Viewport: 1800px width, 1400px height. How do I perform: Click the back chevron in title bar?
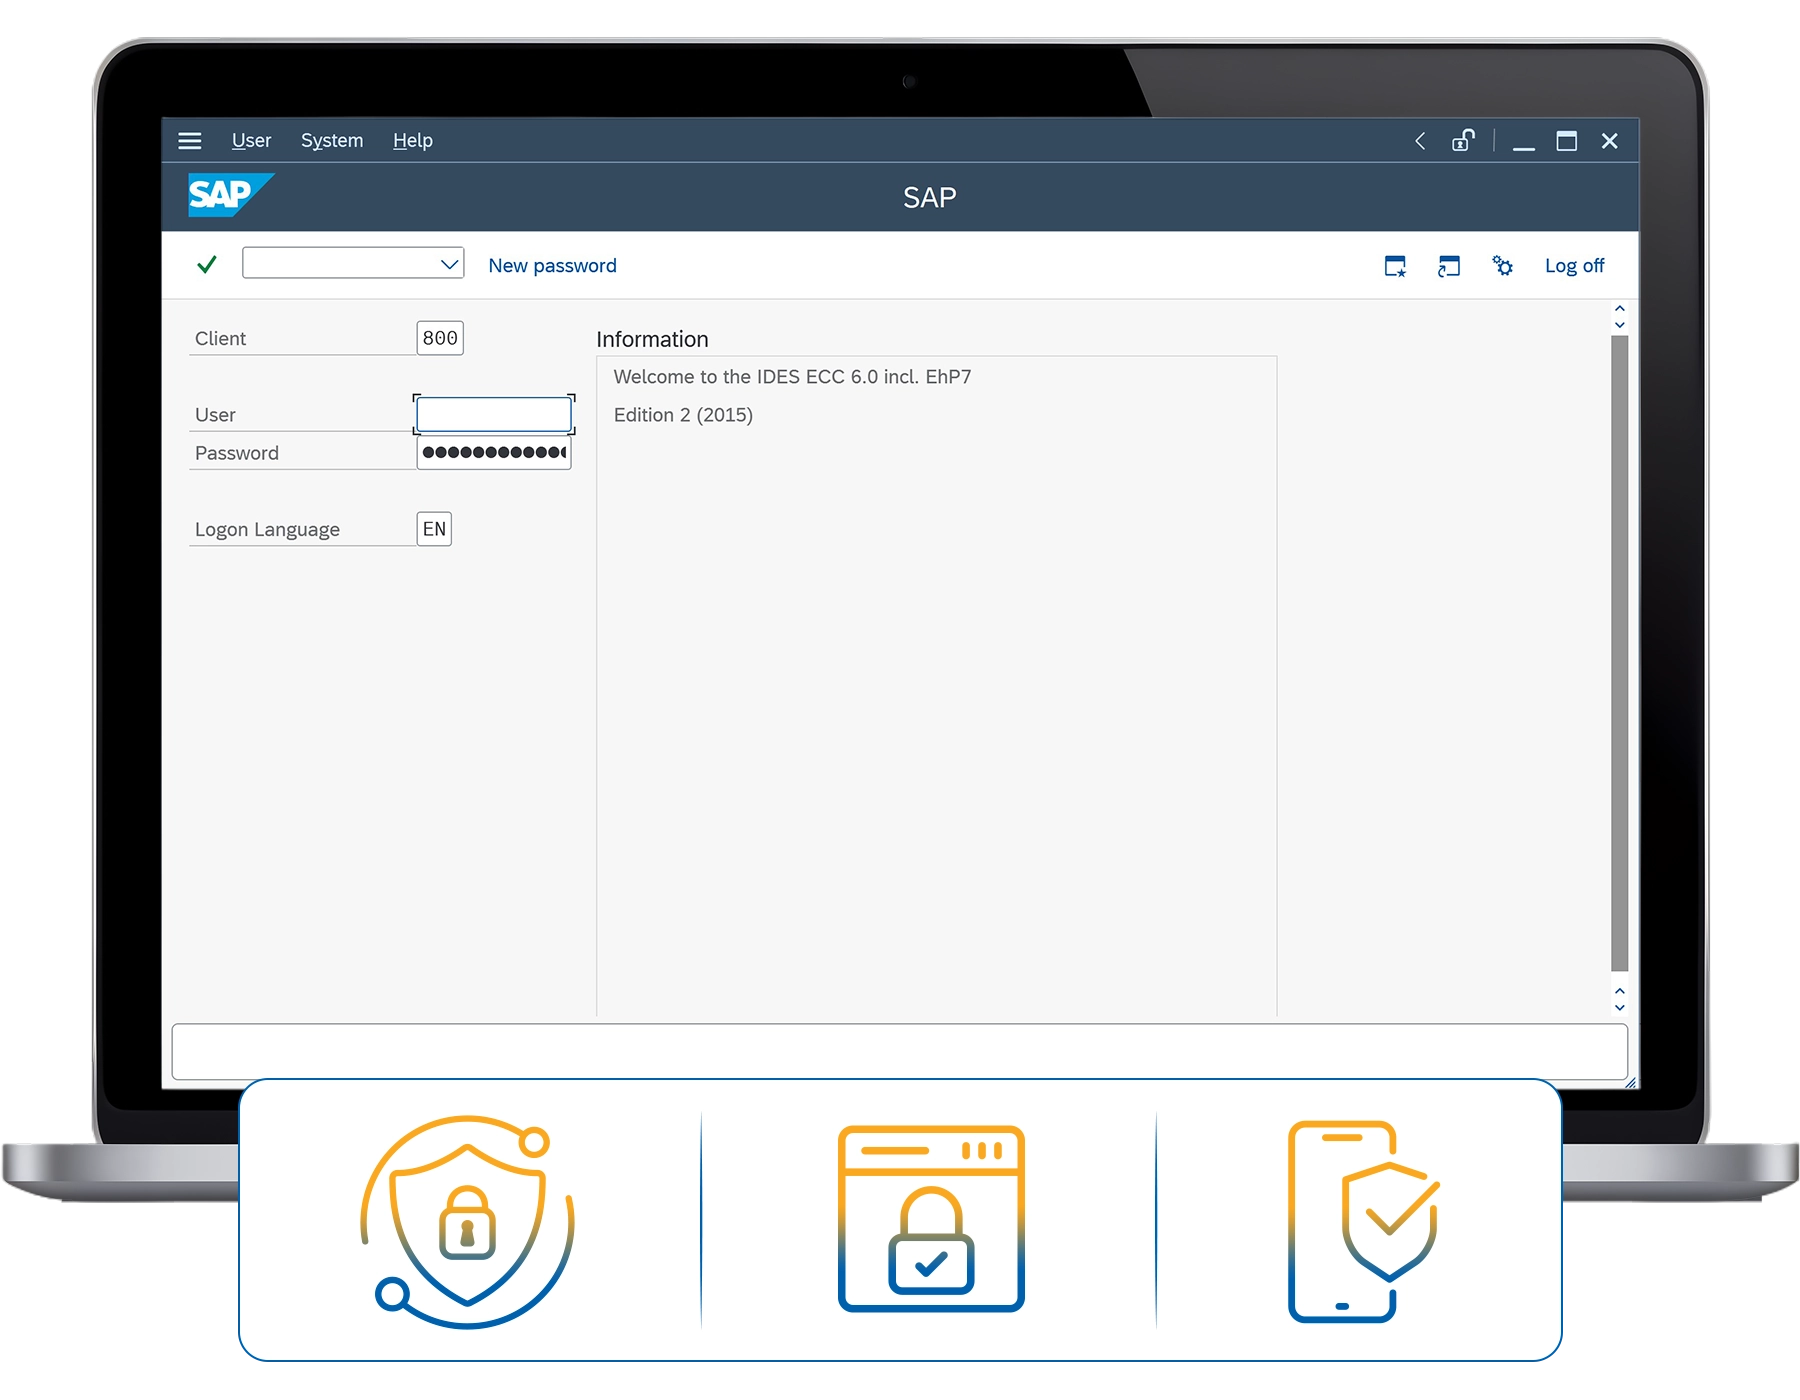coord(1420,141)
